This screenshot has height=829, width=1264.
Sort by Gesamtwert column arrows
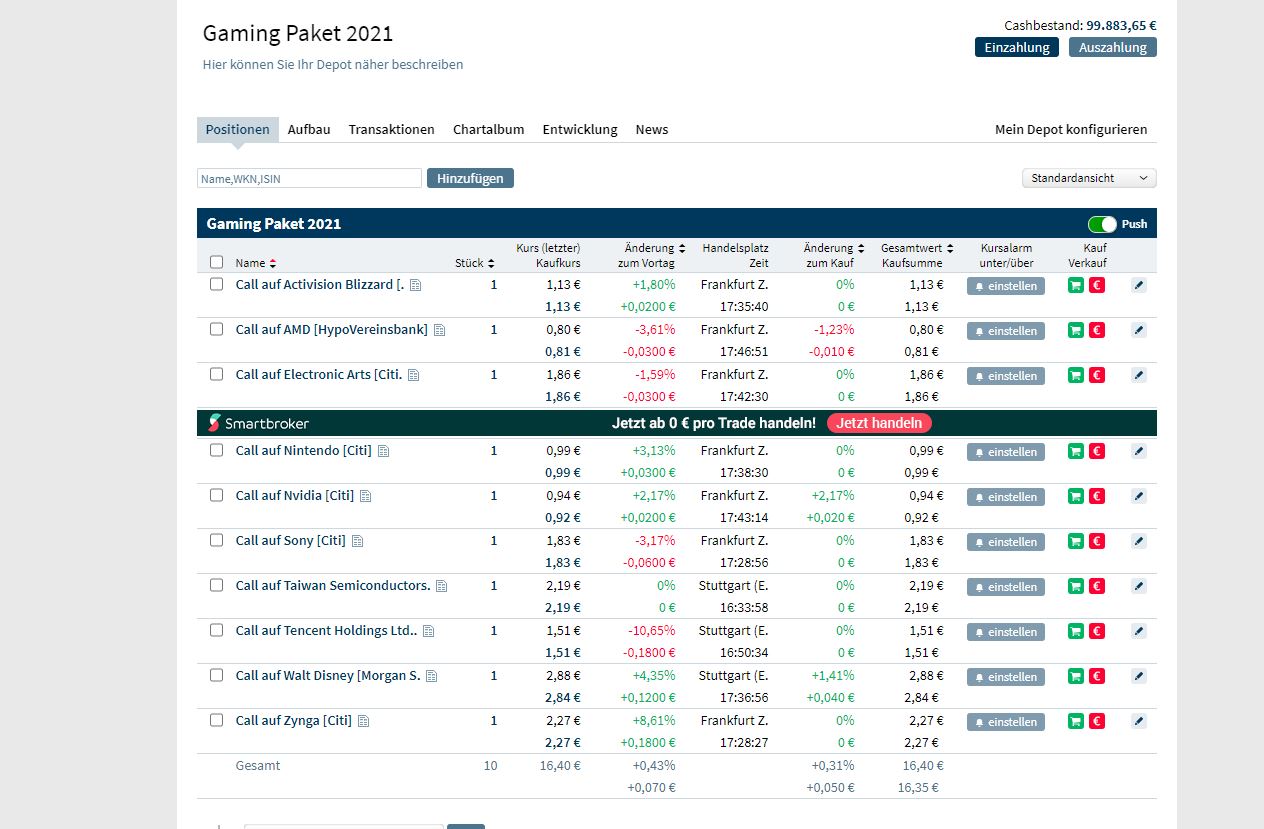coord(950,248)
